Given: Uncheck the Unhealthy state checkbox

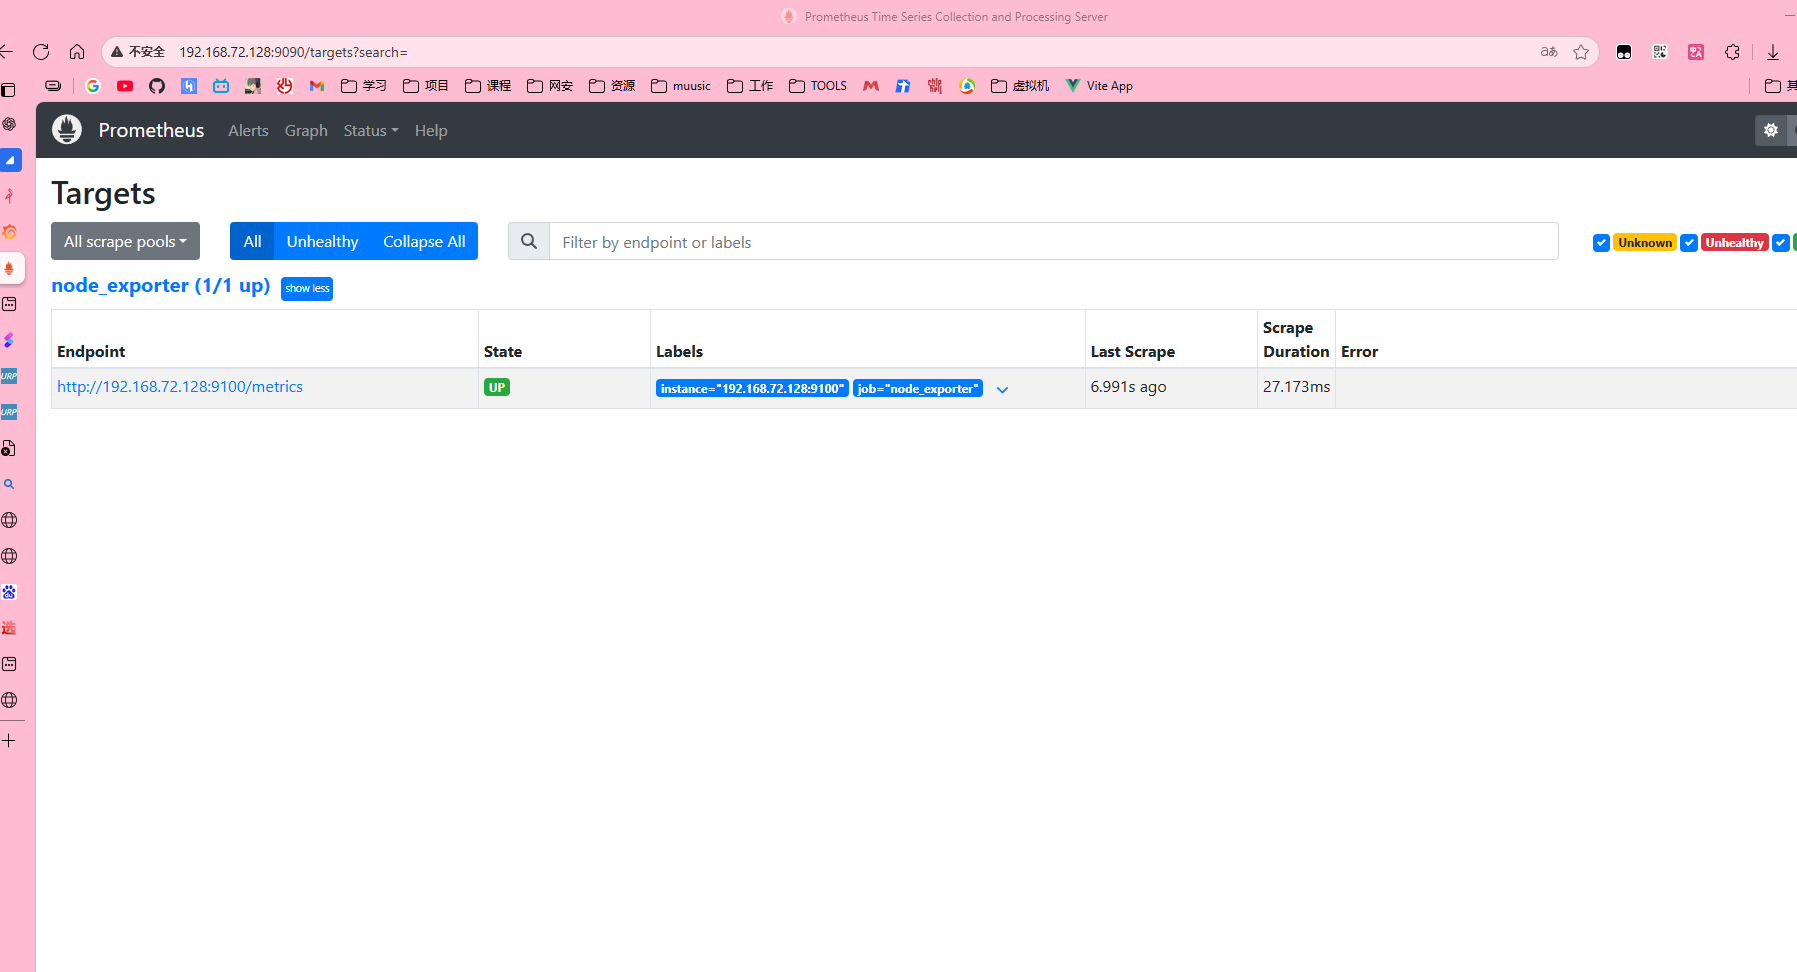Looking at the screenshot, I should (1689, 243).
